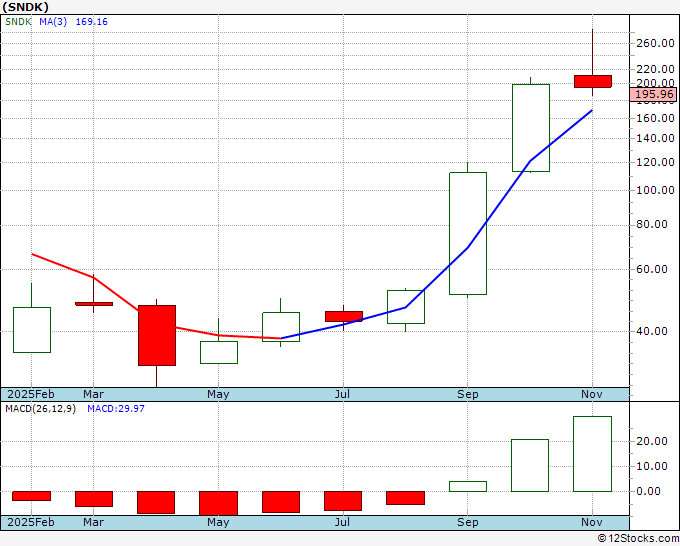Click the 2025Feb label on price chart axis
680x546 pixels.
pyautogui.click(x=31, y=394)
